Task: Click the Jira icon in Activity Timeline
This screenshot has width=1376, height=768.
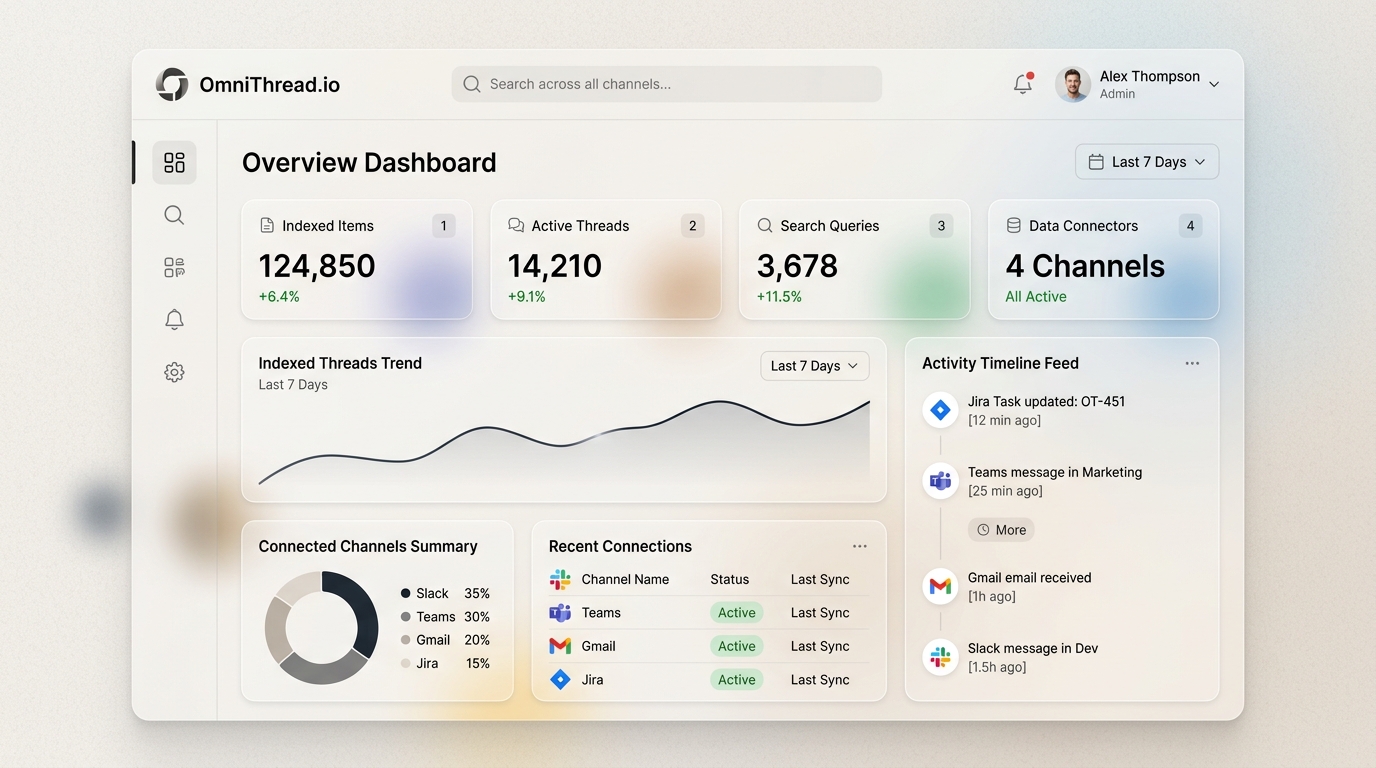Action: (940, 410)
